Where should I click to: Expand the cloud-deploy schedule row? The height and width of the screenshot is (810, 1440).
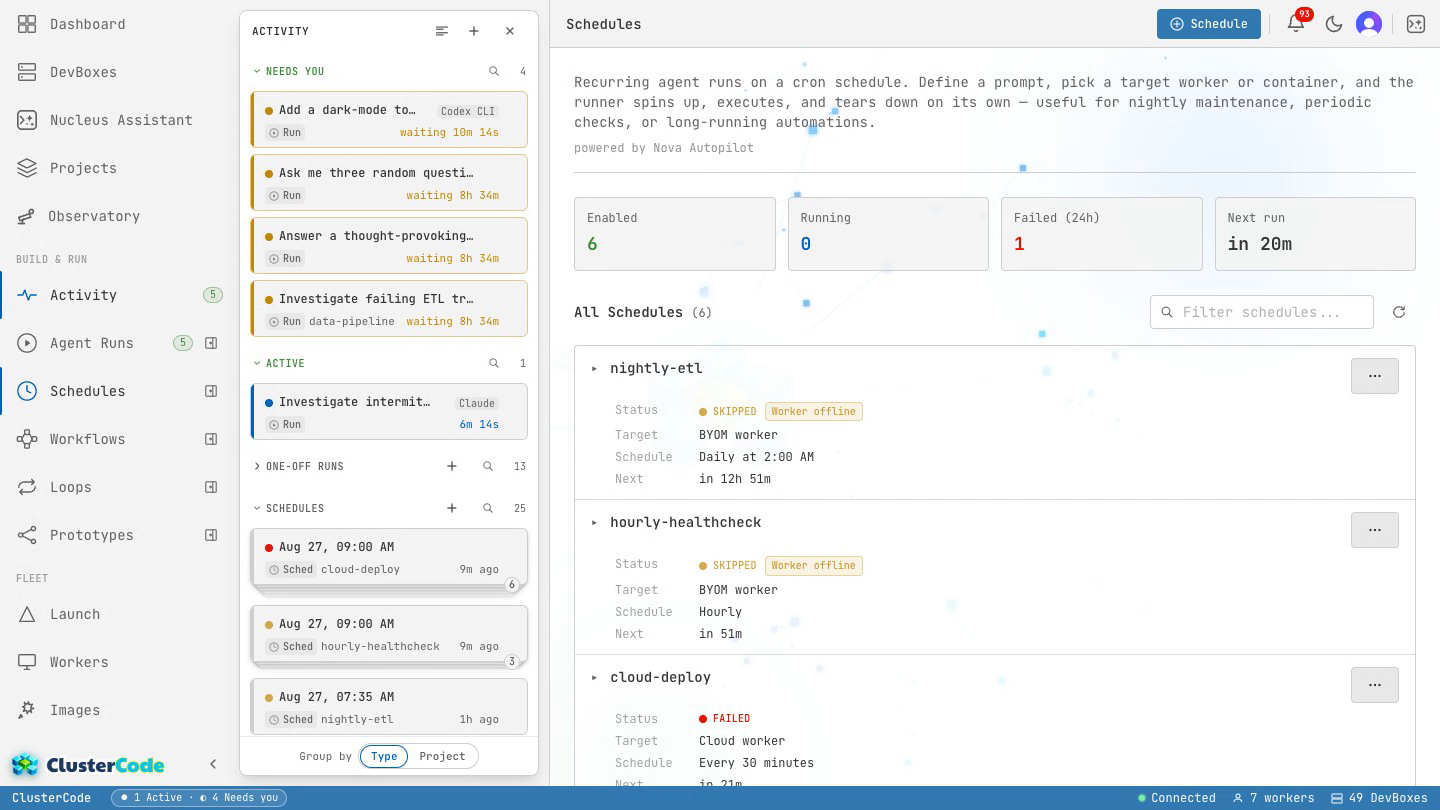pyautogui.click(x=594, y=677)
